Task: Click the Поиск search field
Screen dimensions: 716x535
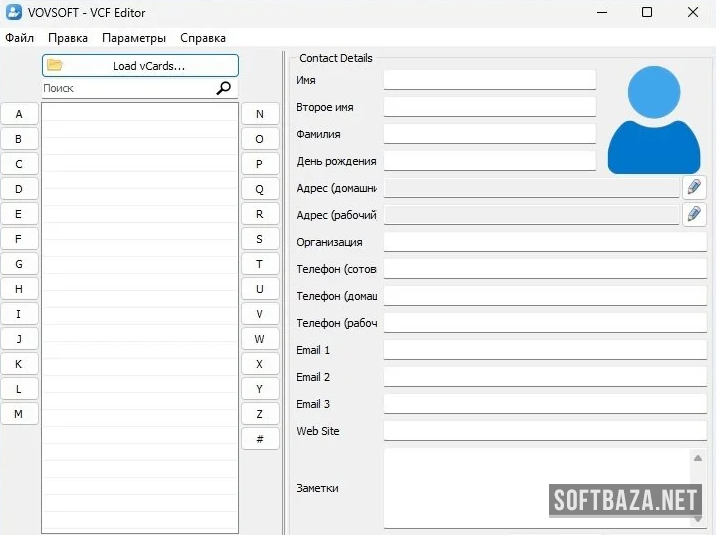Action: point(127,89)
